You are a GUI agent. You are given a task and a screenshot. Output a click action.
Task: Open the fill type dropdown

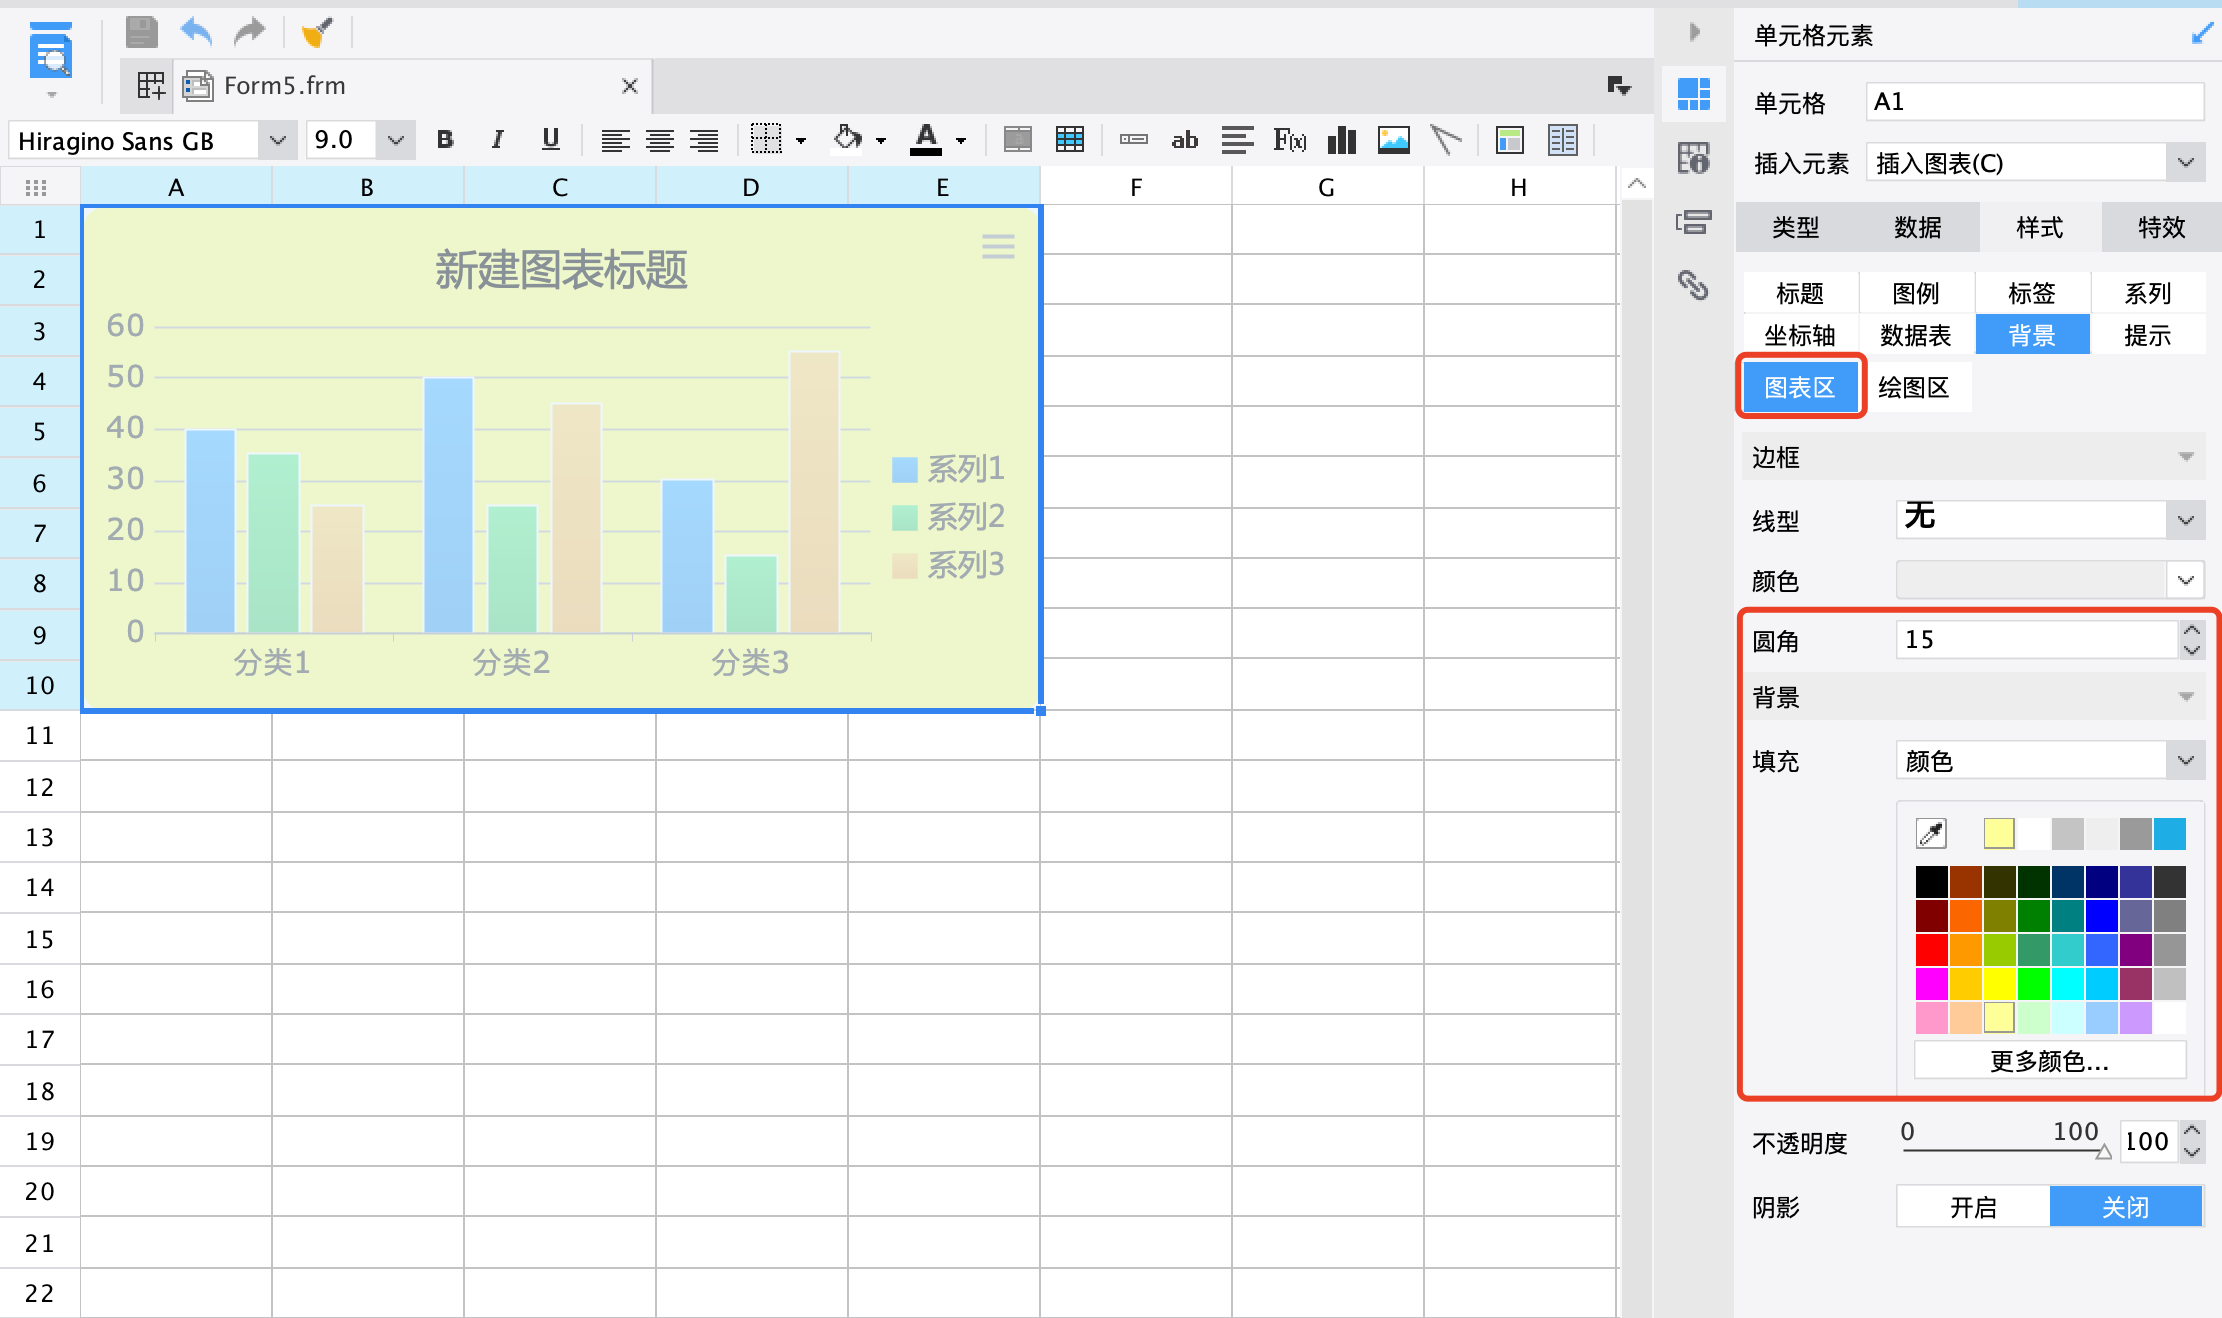[2186, 760]
